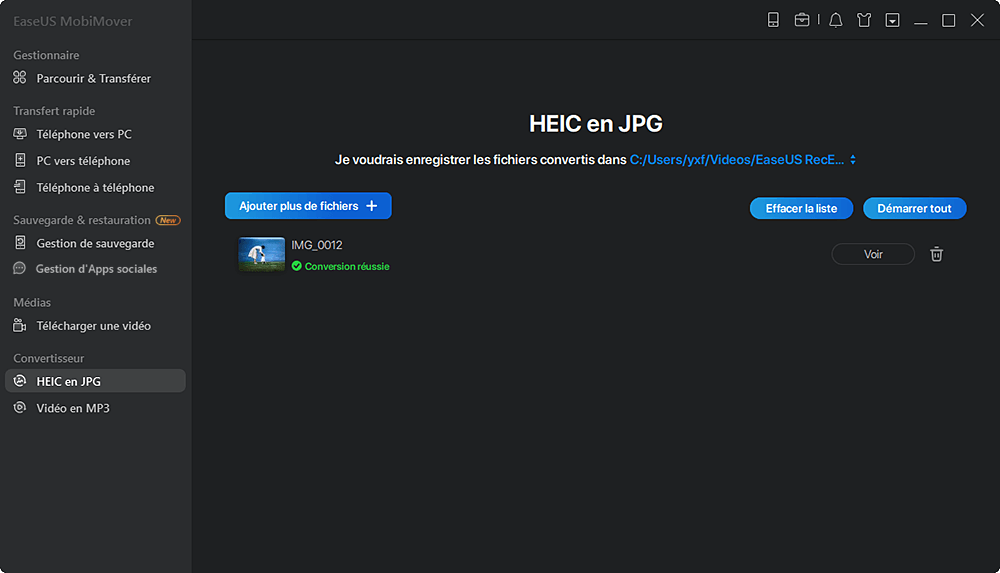Click the C:/Users/yxf/Videos save path link
The width and height of the screenshot is (1000, 573).
click(737, 160)
